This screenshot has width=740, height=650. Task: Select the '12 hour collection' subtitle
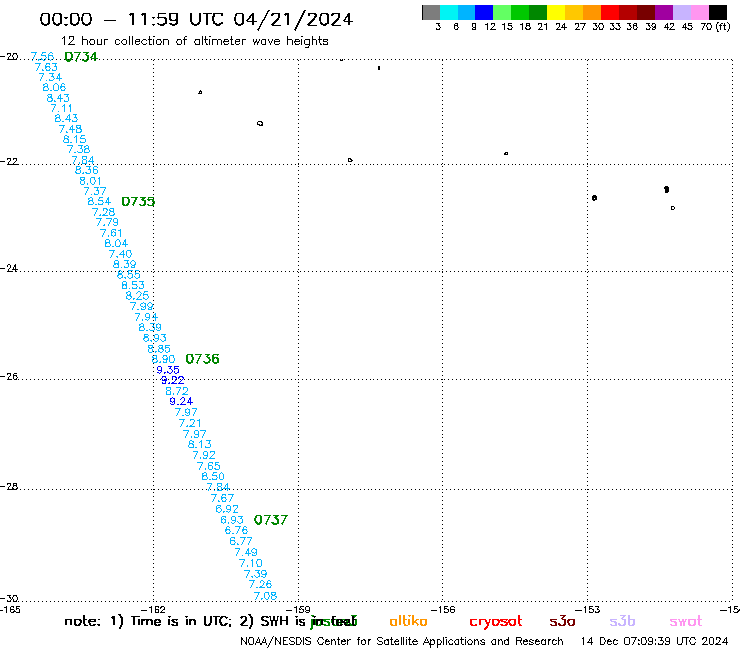[194, 41]
